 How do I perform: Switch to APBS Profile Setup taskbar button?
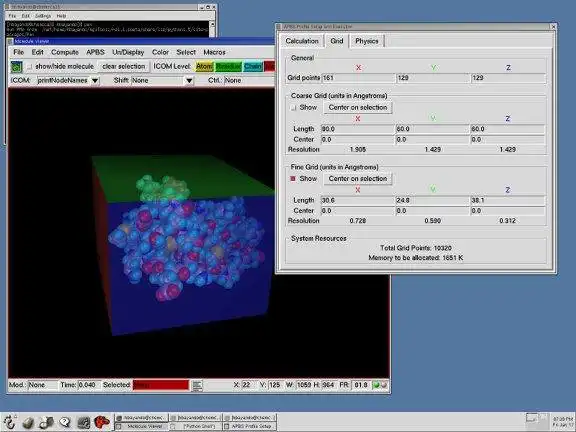pyautogui.click(x=250, y=426)
